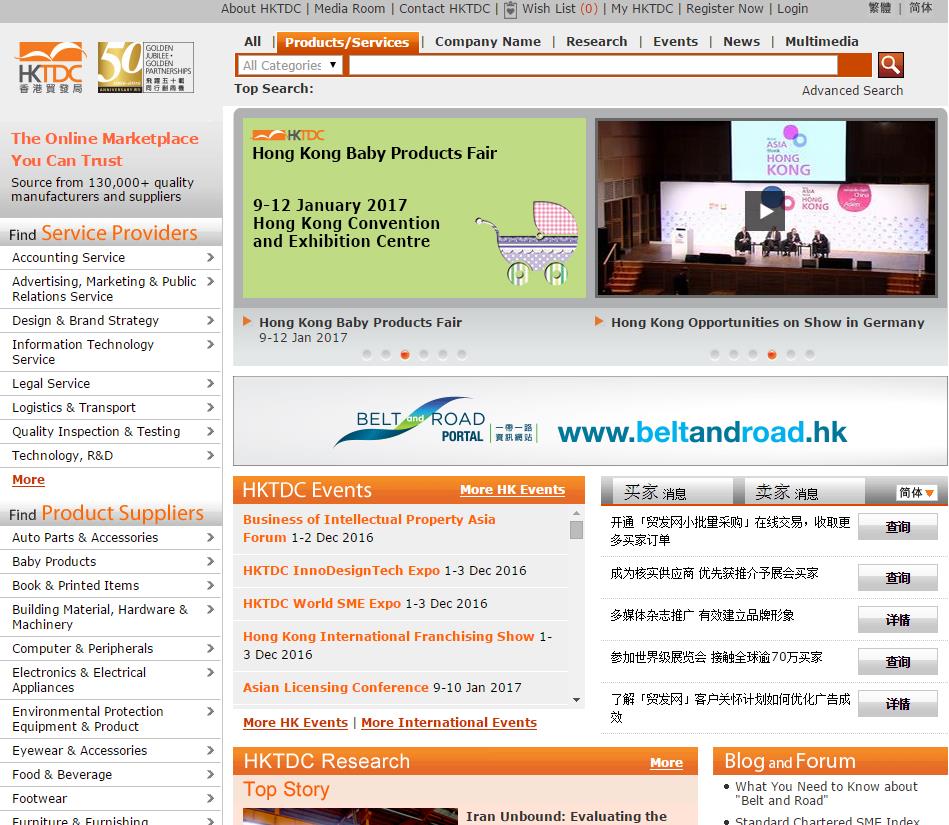Viewport: 949px width, 825px height.
Task: Open the 50th anniversary Golden Jubilee logo
Action: point(145,67)
